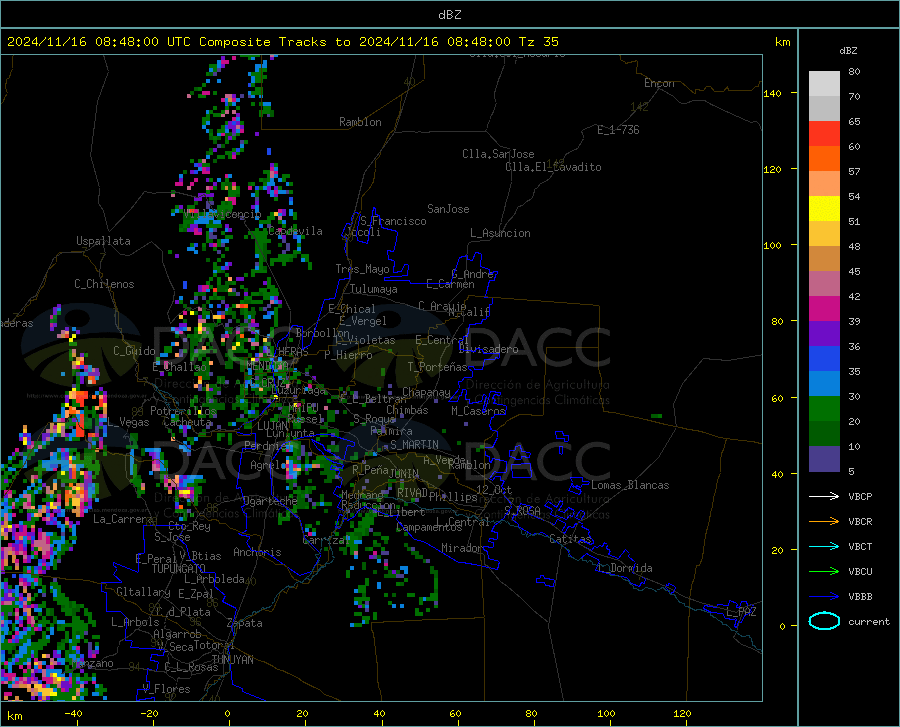Image resolution: width=900 pixels, height=727 pixels.
Task: Click the cyan 'current' ellipse icon
Action: click(x=824, y=621)
